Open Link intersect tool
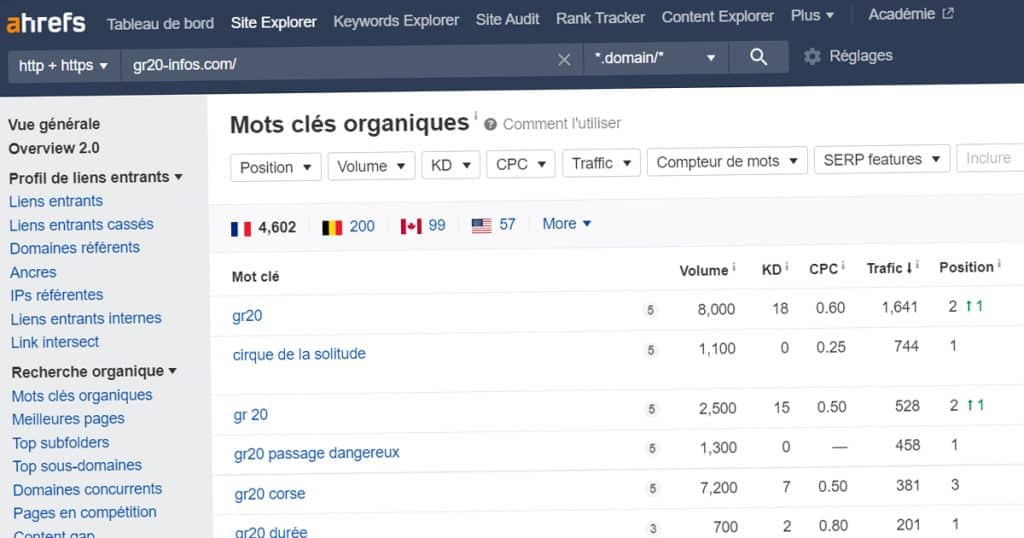The width and height of the screenshot is (1024, 538). point(55,342)
